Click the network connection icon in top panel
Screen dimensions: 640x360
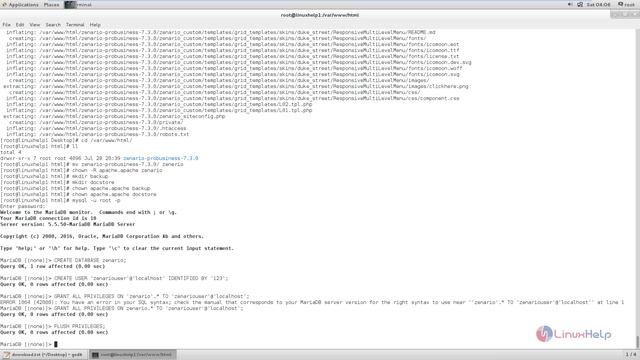(580, 4)
